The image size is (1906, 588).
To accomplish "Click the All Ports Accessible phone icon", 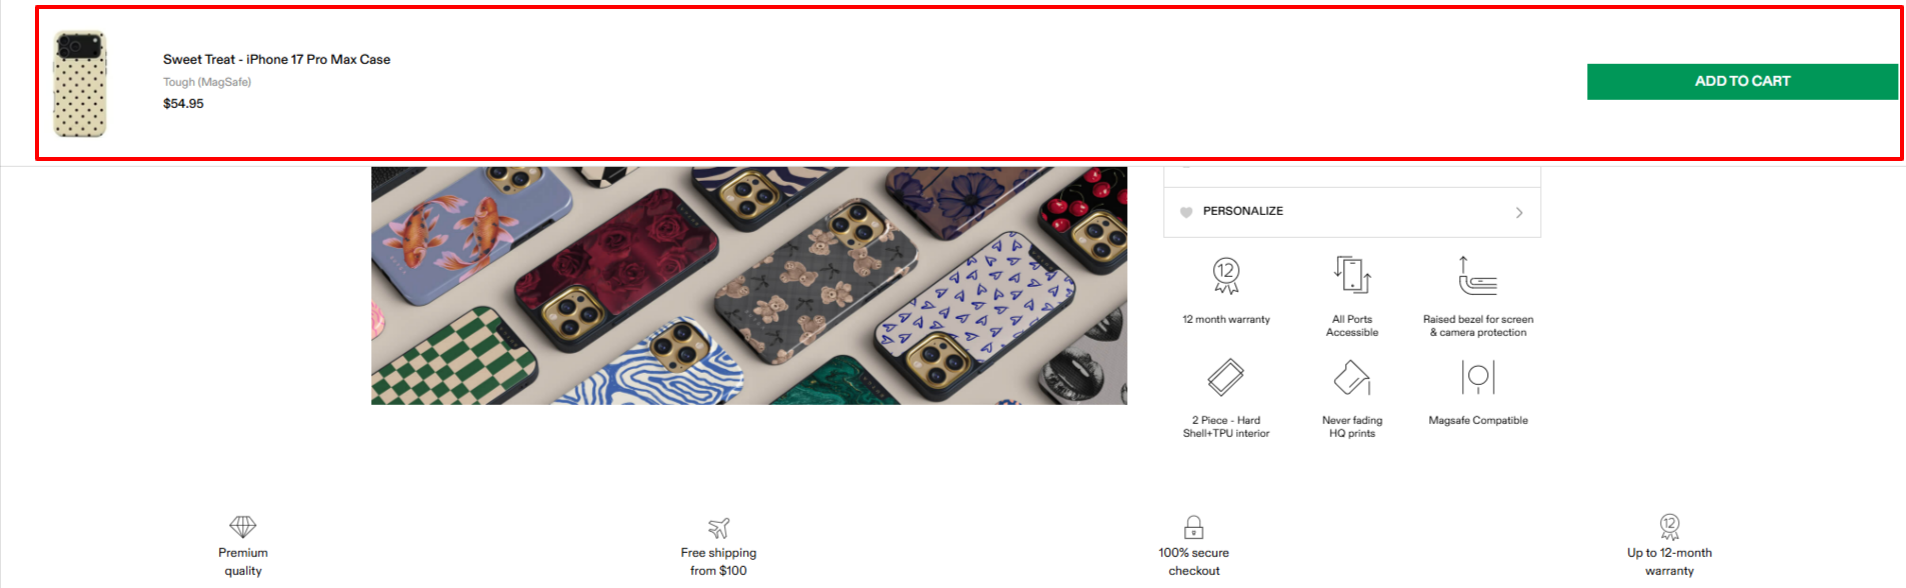I will coord(1352,274).
